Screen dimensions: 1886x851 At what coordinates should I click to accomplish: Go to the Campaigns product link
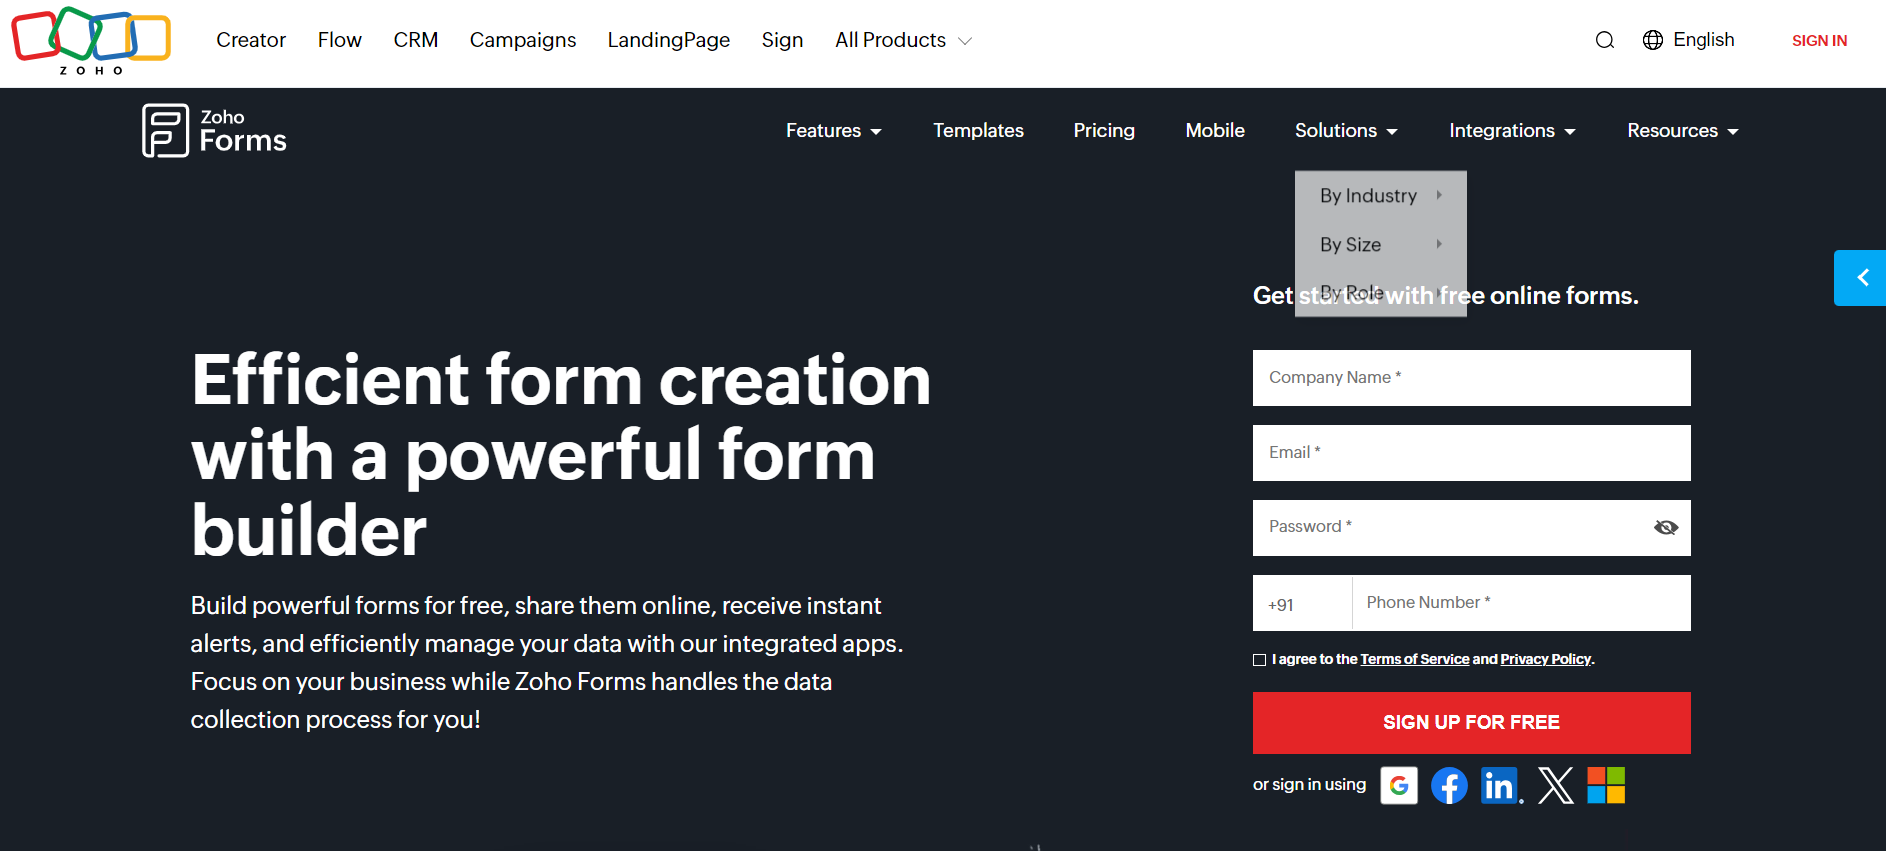[x=523, y=40]
